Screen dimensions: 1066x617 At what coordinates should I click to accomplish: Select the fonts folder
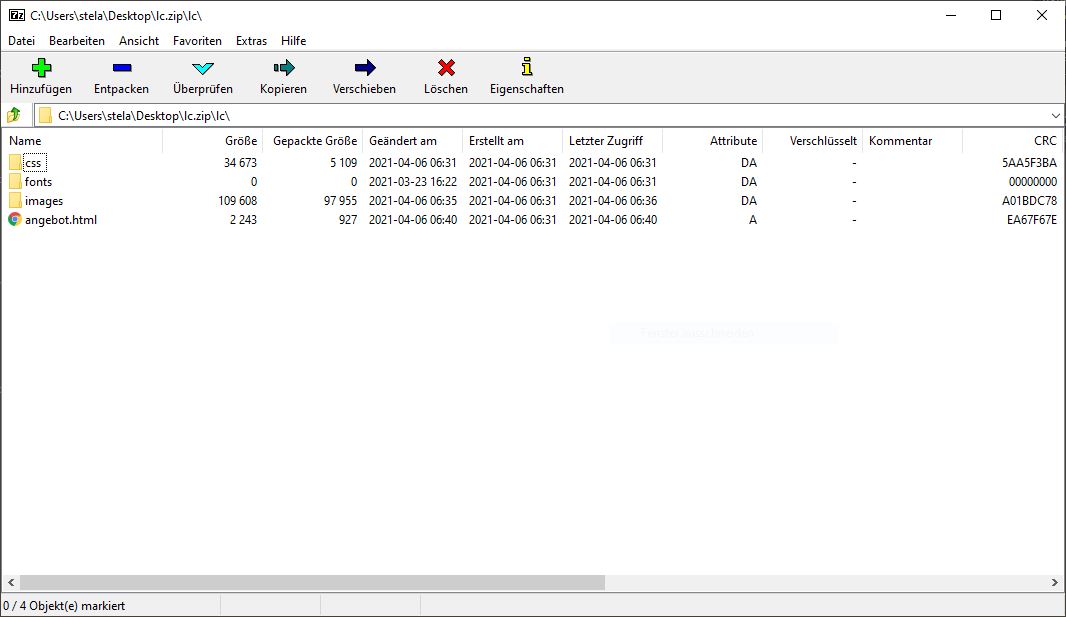[x=38, y=182]
